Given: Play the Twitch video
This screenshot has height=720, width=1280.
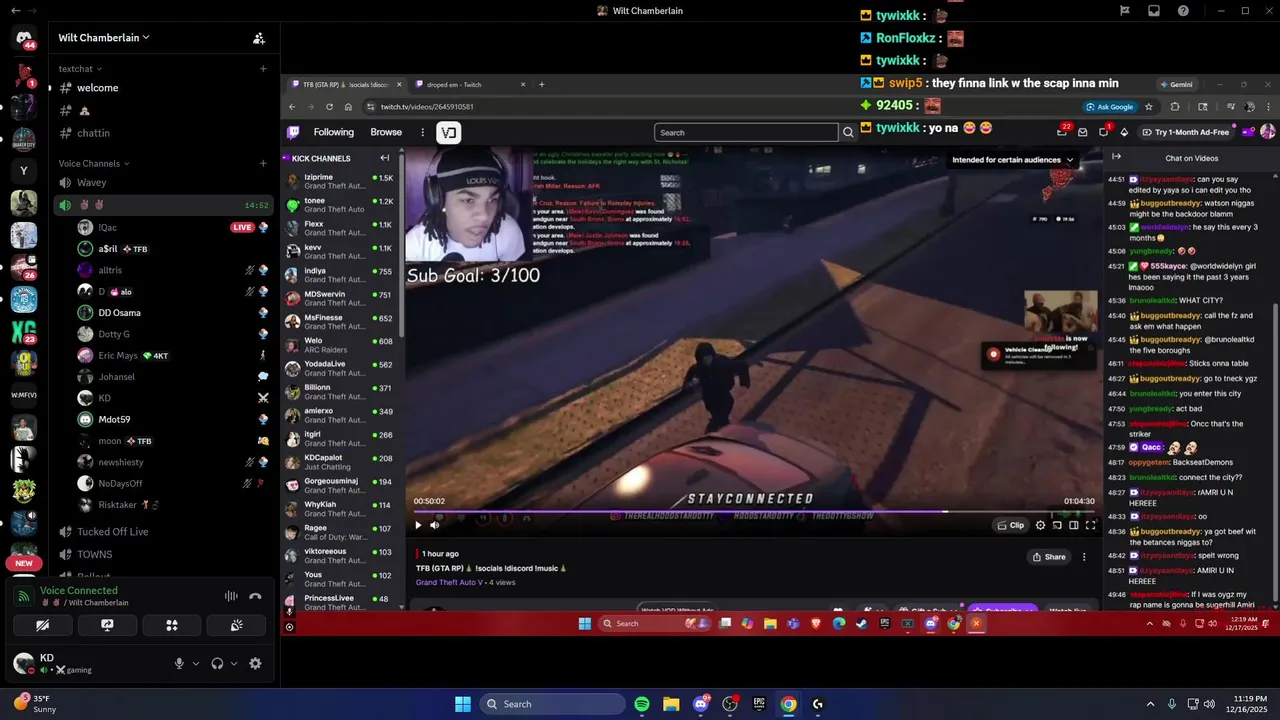Looking at the screenshot, I should coord(418,525).
